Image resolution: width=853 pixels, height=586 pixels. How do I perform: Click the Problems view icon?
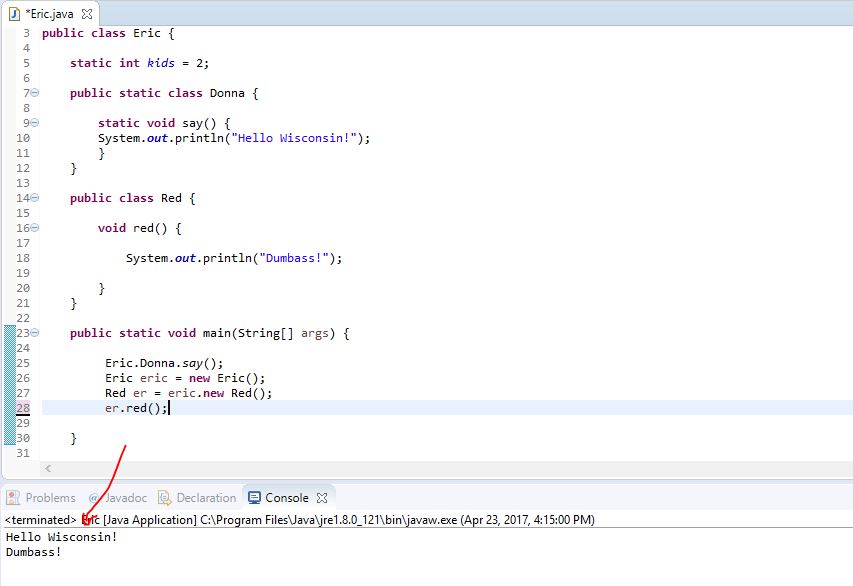click(x=13, y=498)
